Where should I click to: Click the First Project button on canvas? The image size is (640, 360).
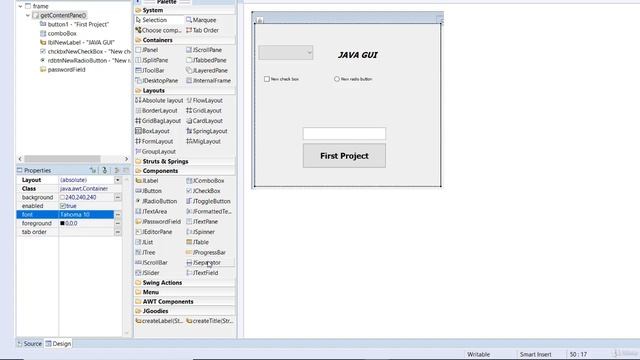point(344,156)
